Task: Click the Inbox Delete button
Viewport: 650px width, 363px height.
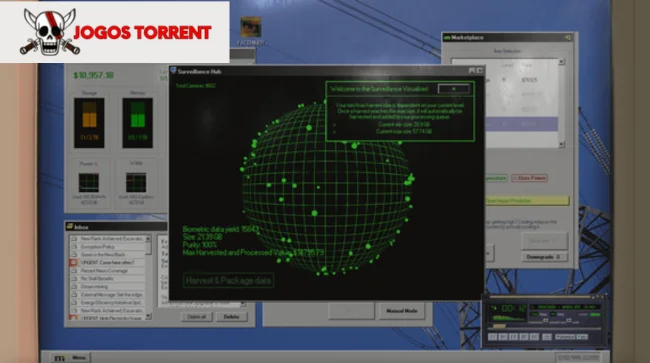Action: tap(231, 317)
